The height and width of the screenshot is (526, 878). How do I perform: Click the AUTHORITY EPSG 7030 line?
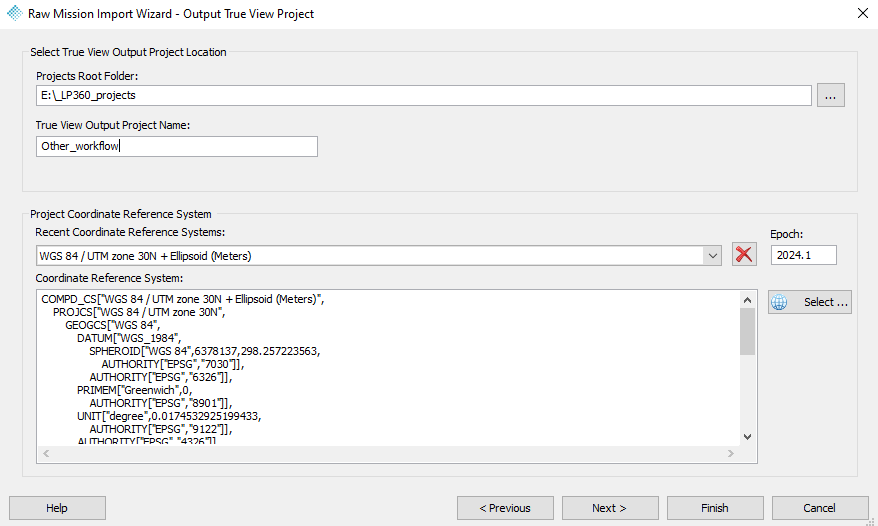[x=173, y=364]
